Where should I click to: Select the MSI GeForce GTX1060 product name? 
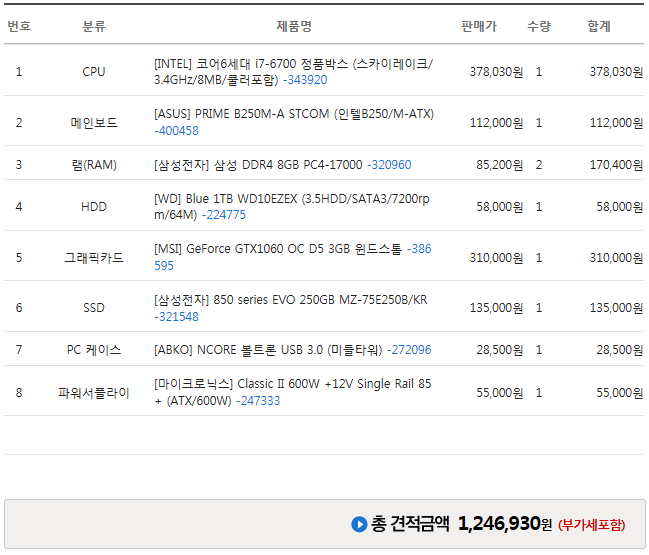(x=278, y=249)
